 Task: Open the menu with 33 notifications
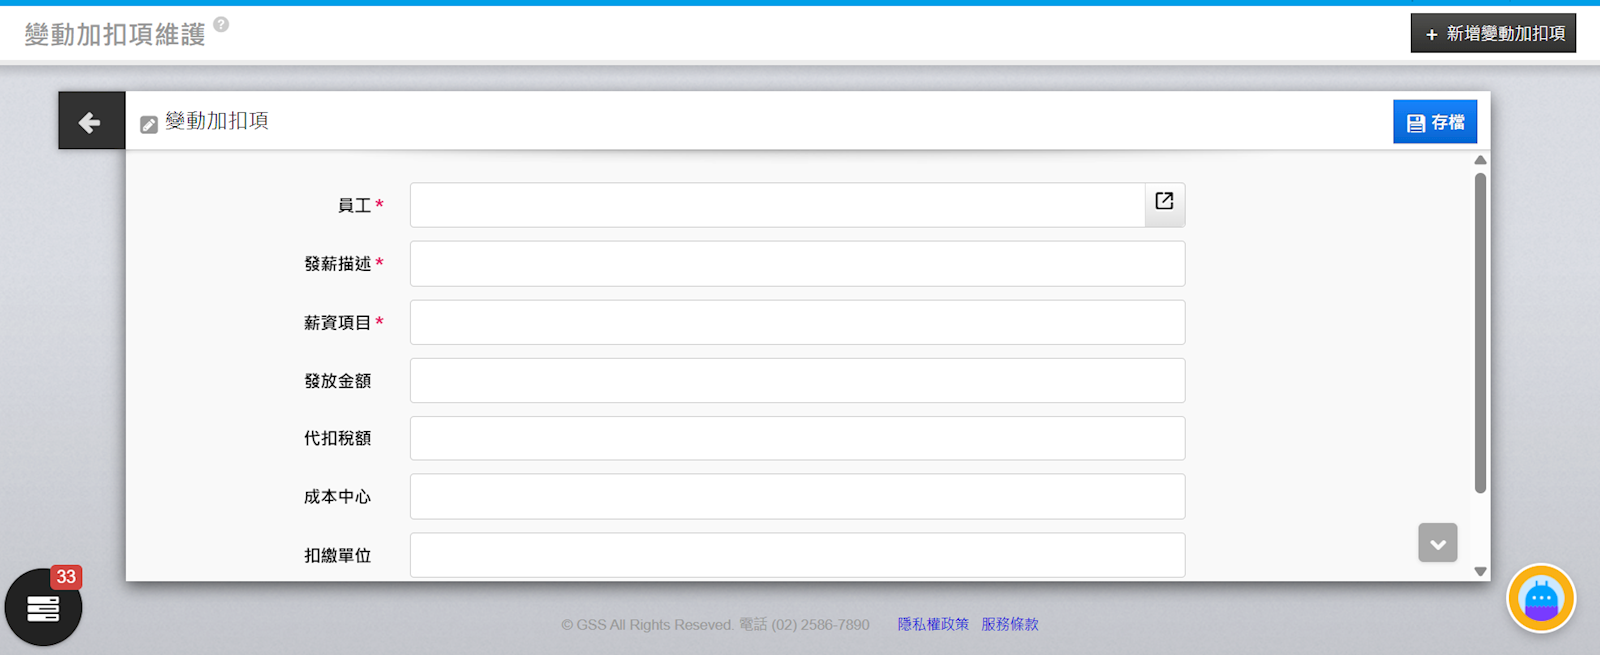(x=43, y=607)
